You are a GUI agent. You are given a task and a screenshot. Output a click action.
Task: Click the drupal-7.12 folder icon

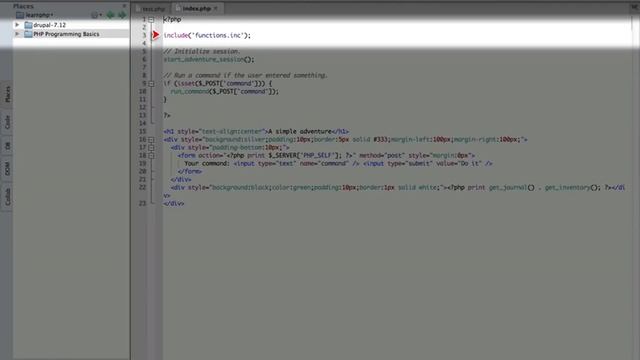(x=28, y=25)
